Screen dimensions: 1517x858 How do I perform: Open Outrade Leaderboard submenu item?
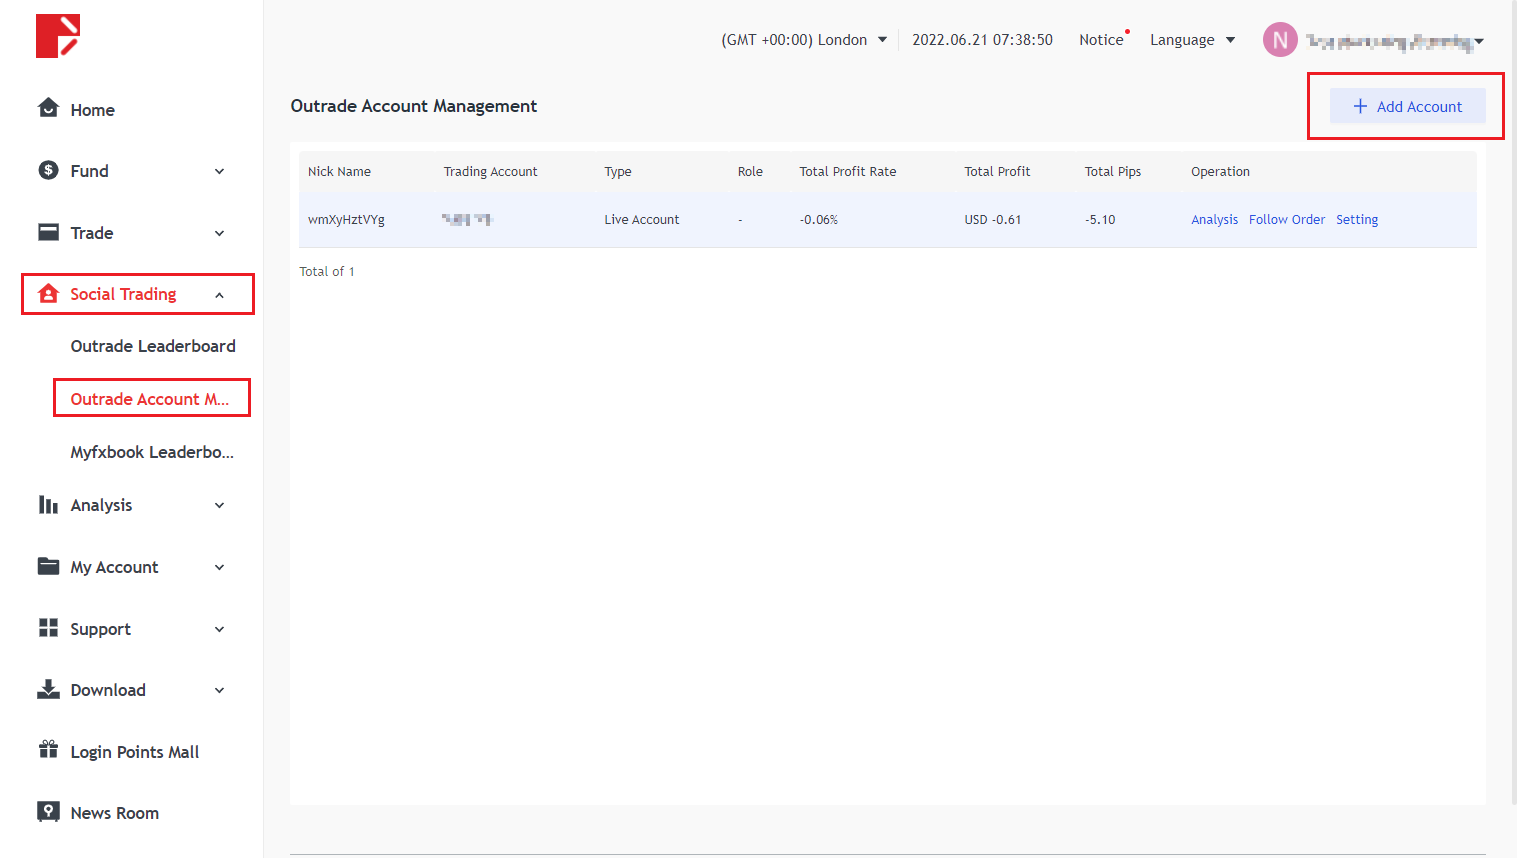[153, 346]
